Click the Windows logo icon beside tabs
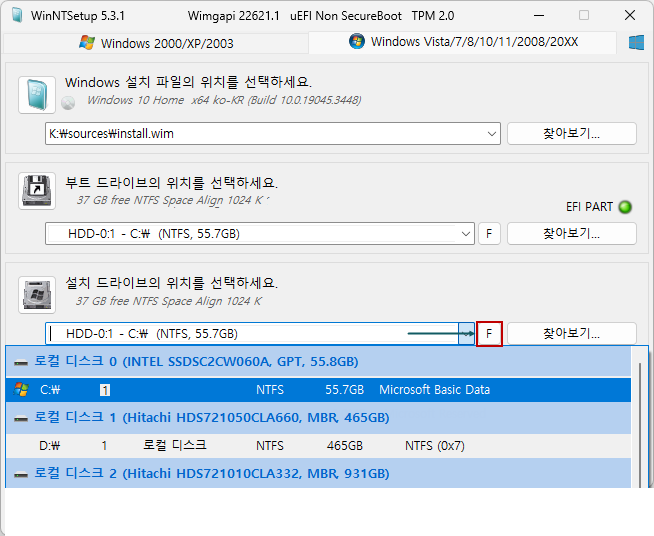The height and width of the screenshot is (536, 654). click(x=636, y=43)
